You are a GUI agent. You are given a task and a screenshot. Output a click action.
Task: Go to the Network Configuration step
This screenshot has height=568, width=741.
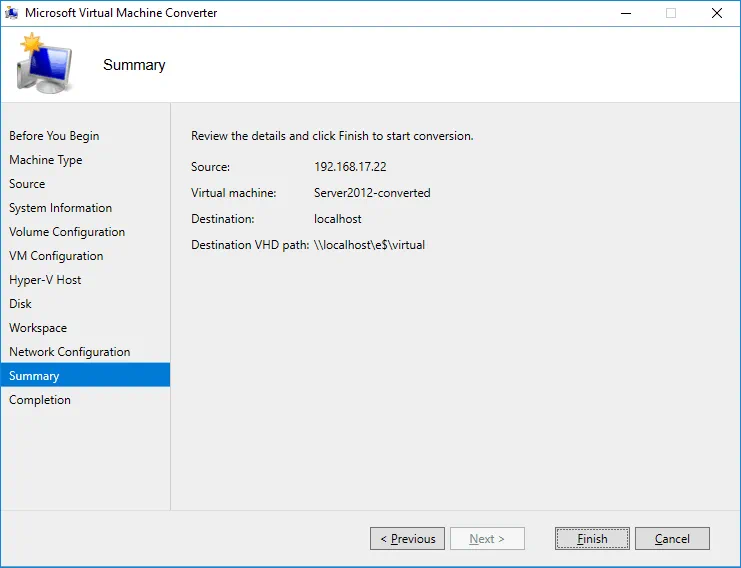tap(70, 352)
